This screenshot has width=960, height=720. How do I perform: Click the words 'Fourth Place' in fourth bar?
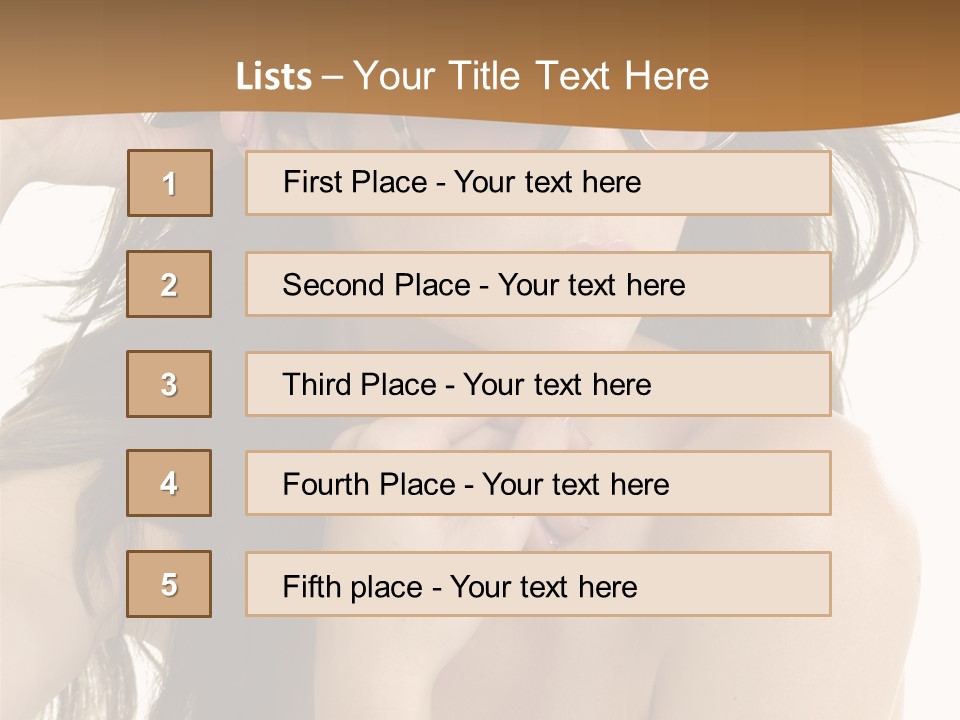coord(369,484)
